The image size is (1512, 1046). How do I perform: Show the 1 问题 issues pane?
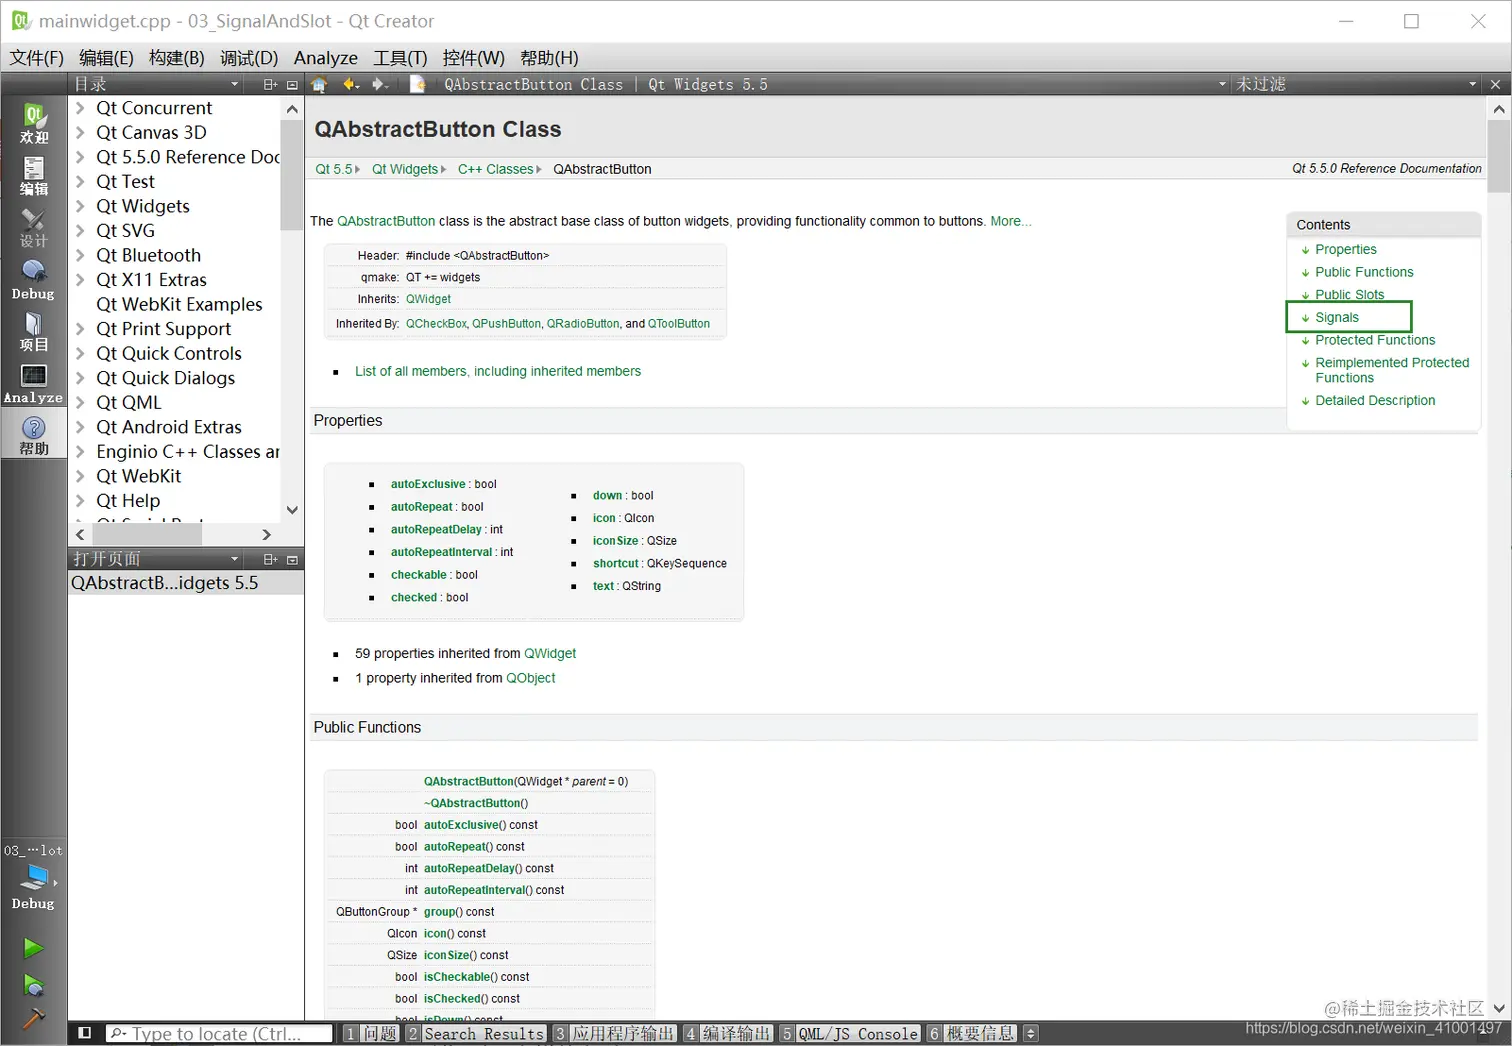point(371,1034)
